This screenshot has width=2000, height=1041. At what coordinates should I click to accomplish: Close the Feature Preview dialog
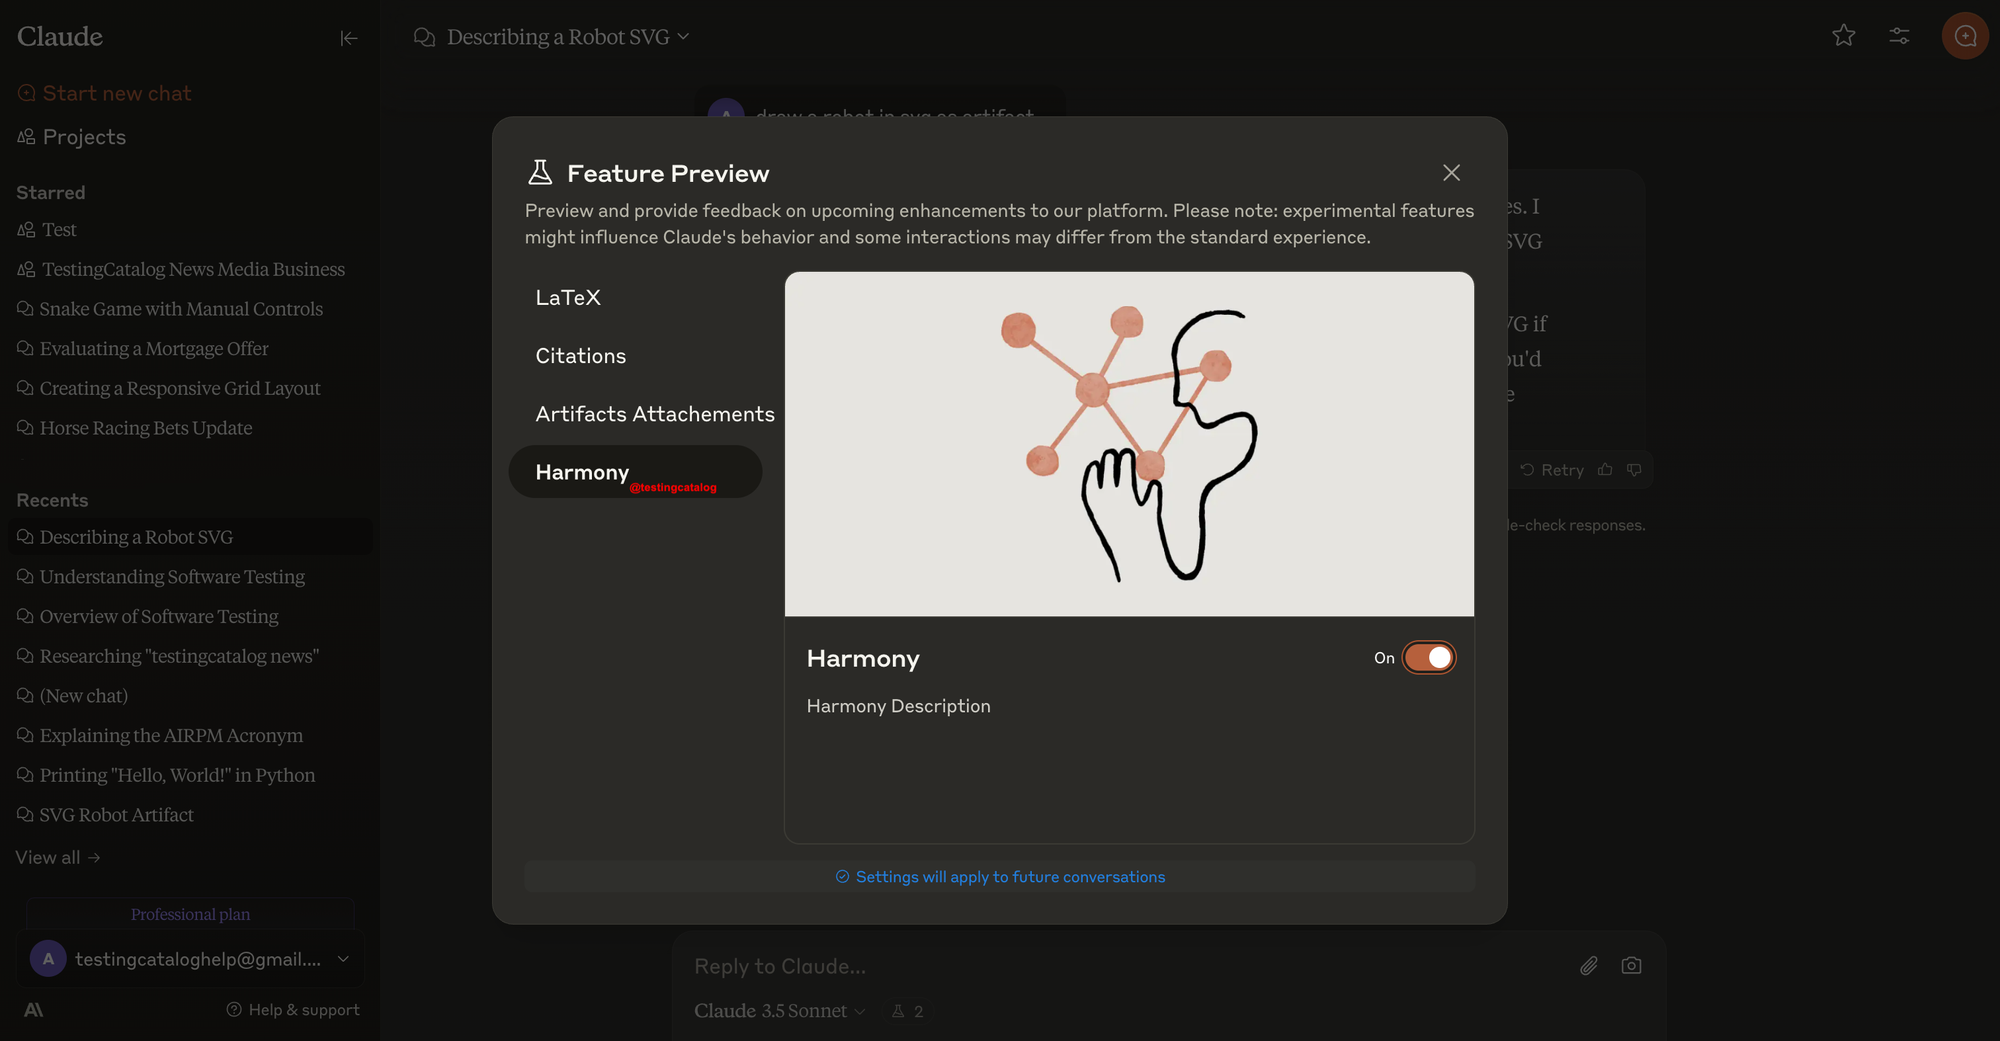1452,173
